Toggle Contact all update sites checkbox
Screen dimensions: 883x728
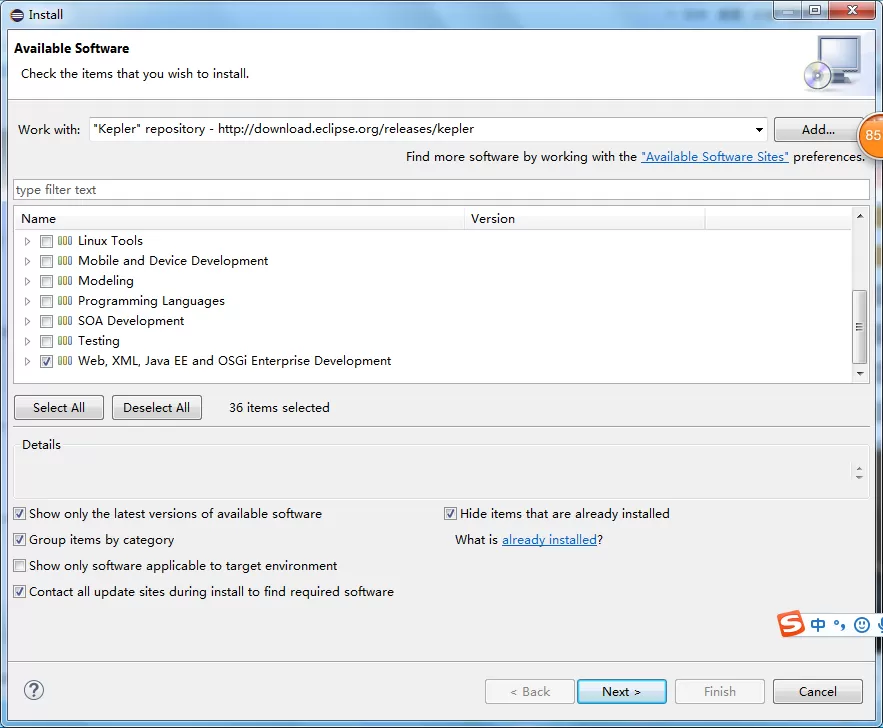(20, 592)
